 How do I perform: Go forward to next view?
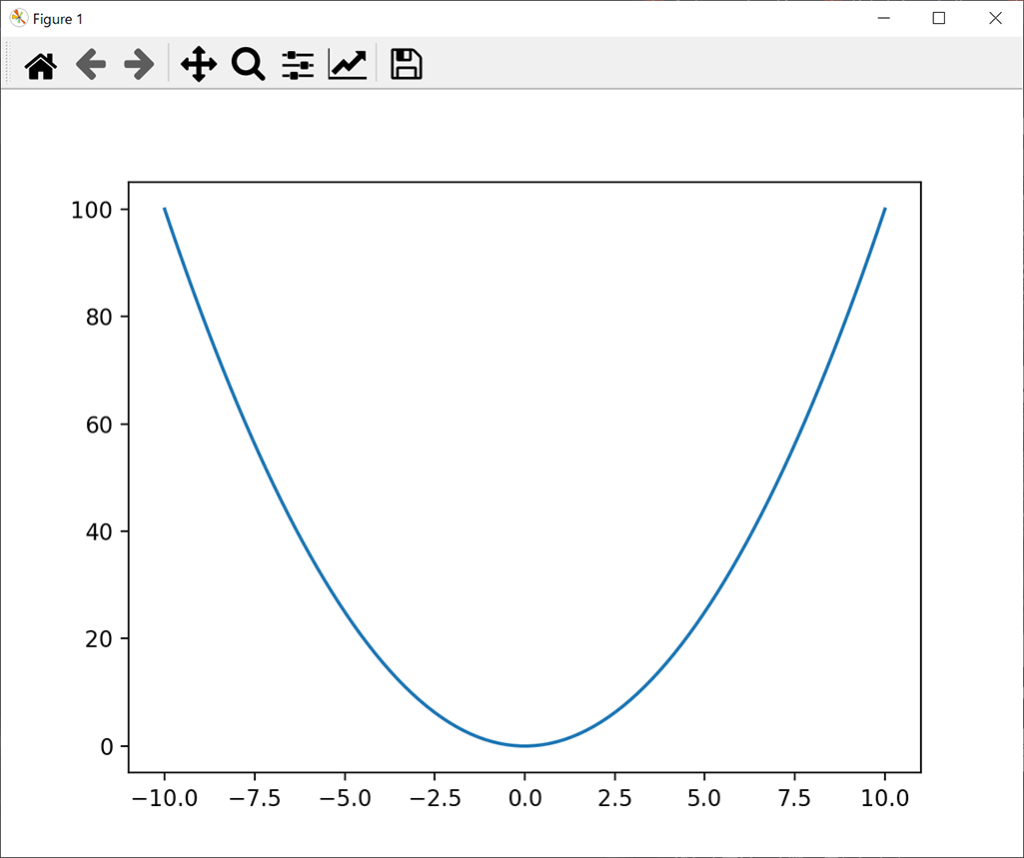pos(139,66)
